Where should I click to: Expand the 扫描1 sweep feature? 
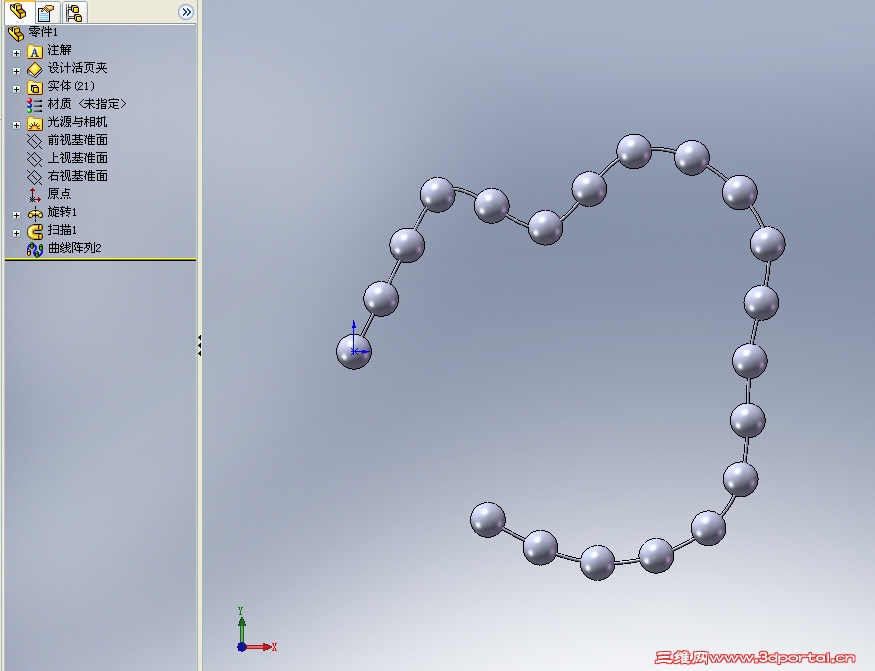tap(16, 233)
